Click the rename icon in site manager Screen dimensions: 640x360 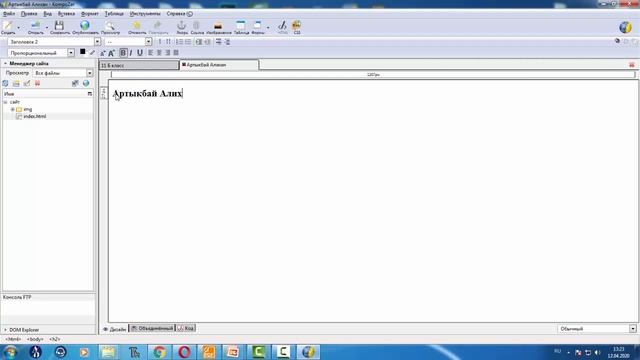[x=27, y=84]
